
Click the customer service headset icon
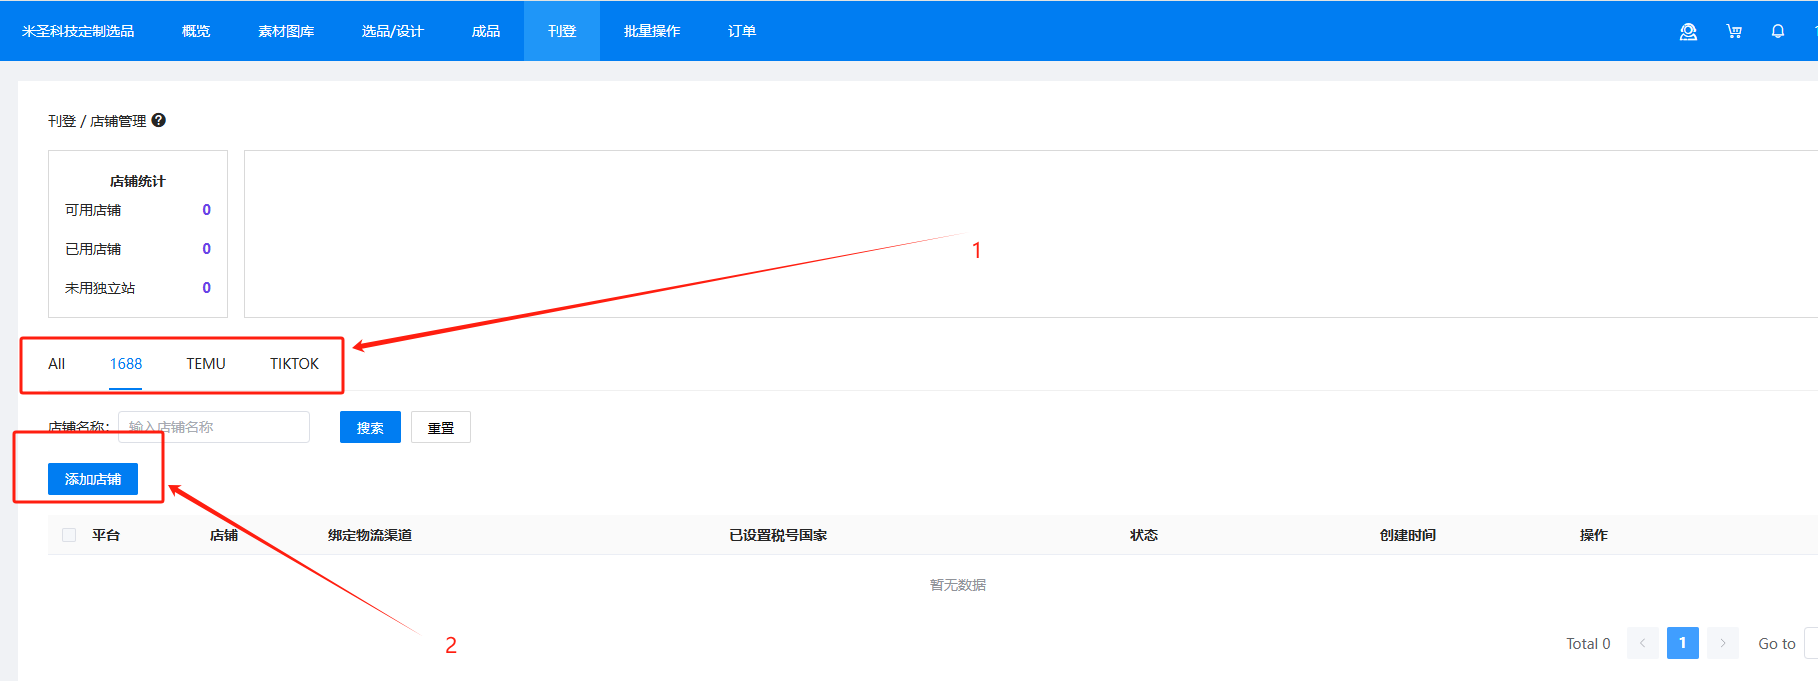pyautogui.click(x=1688, y=32)
